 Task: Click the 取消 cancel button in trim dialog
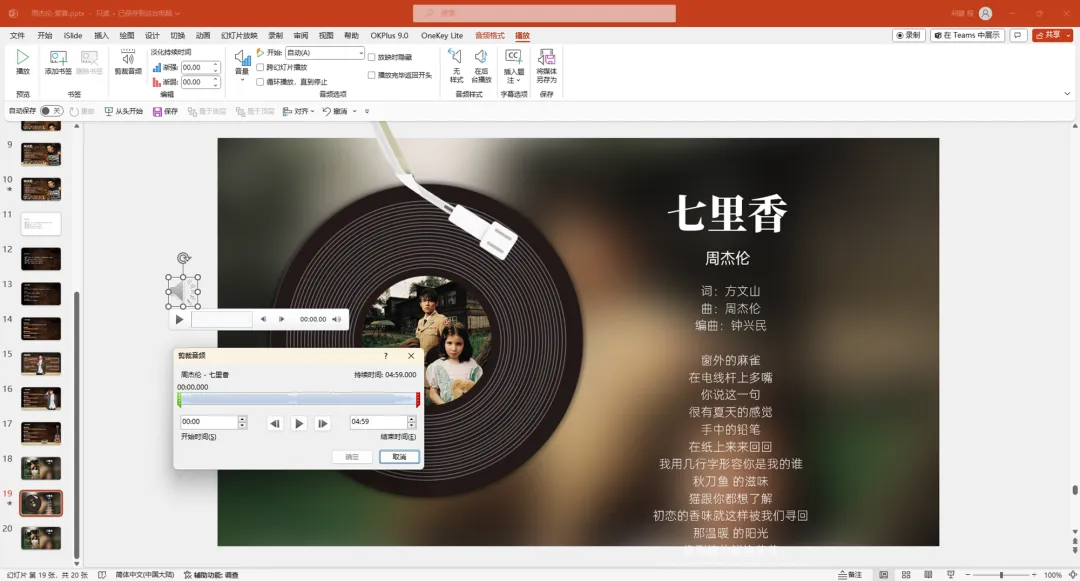click(x=399, y=457)
